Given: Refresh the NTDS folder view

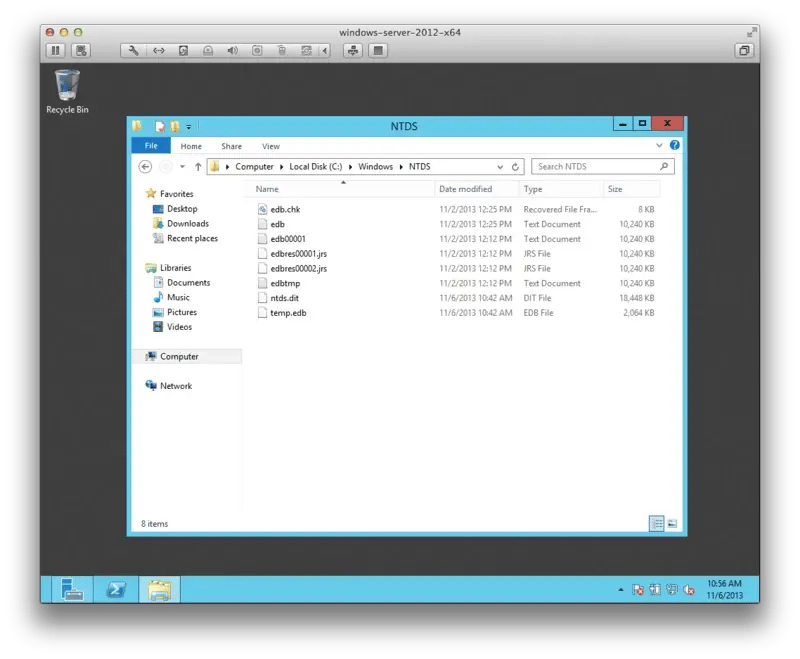Looking at the screenshot, I should [x=515, y=167].
